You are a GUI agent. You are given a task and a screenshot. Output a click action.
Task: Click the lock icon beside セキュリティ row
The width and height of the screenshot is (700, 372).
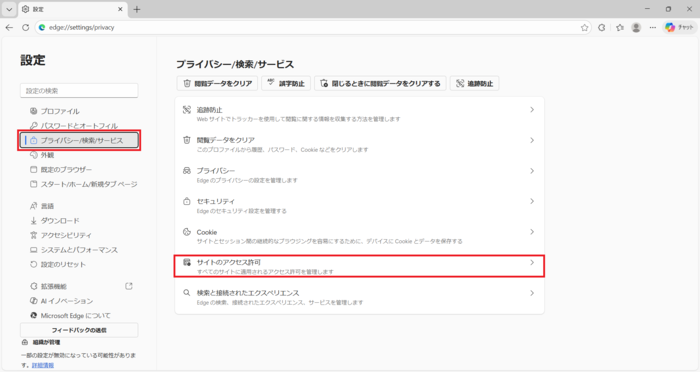pos(187,201)
